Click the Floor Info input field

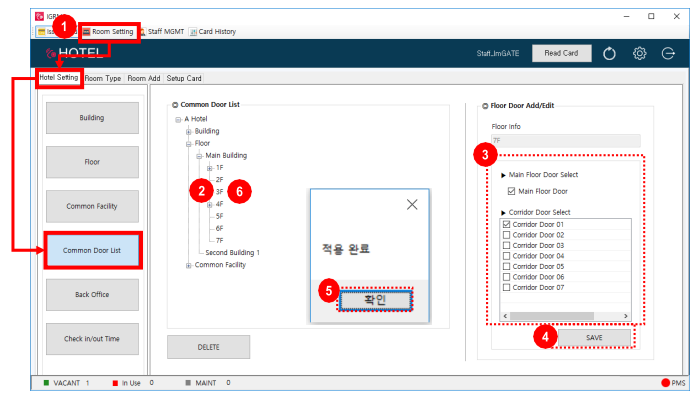tap(565, 141)
